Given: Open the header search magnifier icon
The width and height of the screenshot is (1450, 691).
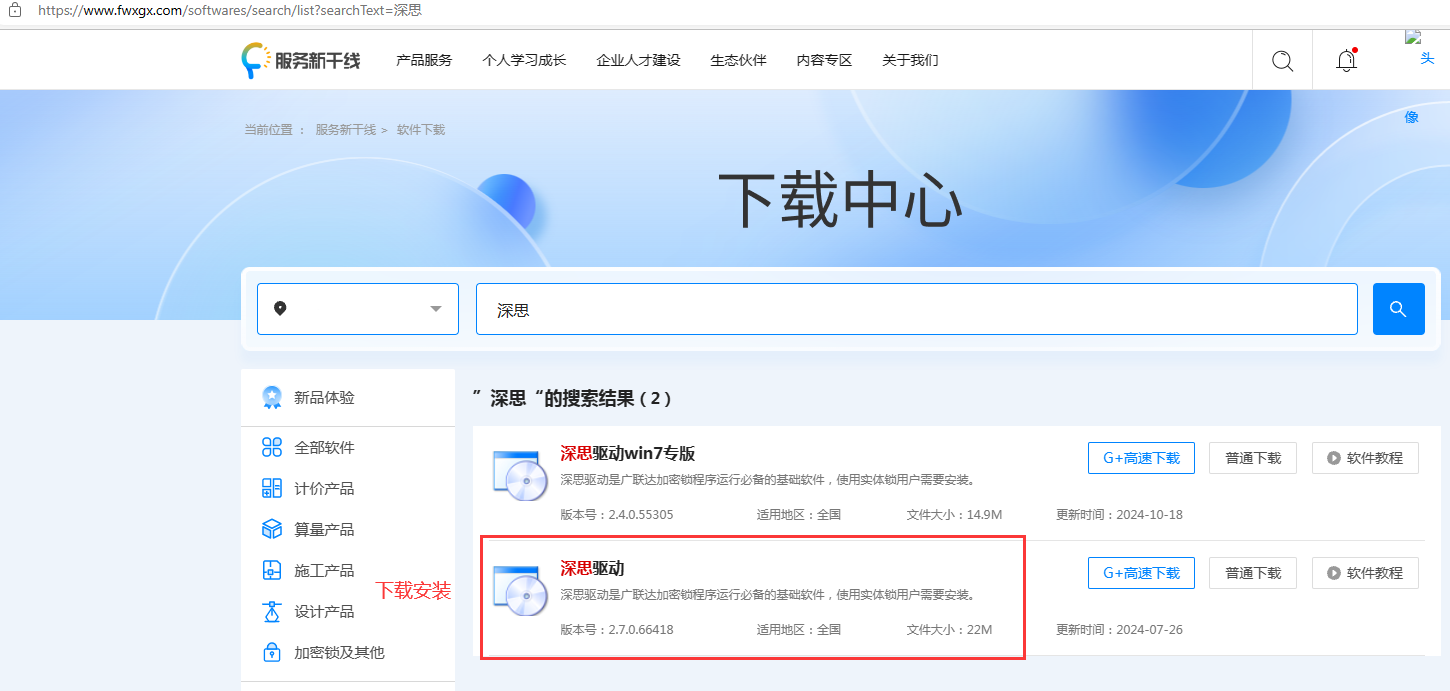Looking at the screenshot, I should [x=1282, y=60].
